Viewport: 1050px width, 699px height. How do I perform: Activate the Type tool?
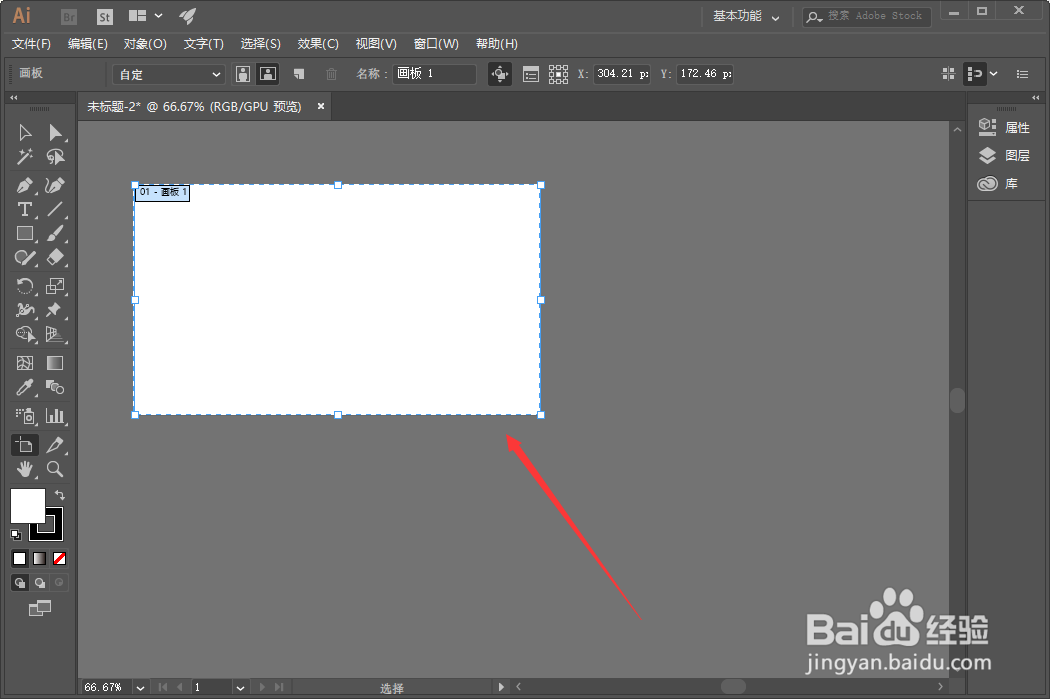pyautogui.click(x=25, y=210)
